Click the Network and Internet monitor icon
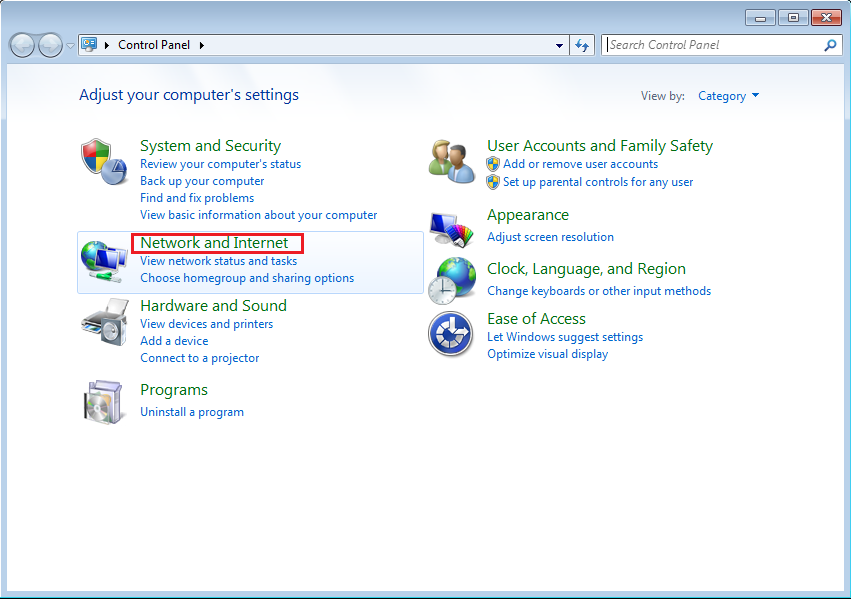Screen dimensions: 852x601 104,260
